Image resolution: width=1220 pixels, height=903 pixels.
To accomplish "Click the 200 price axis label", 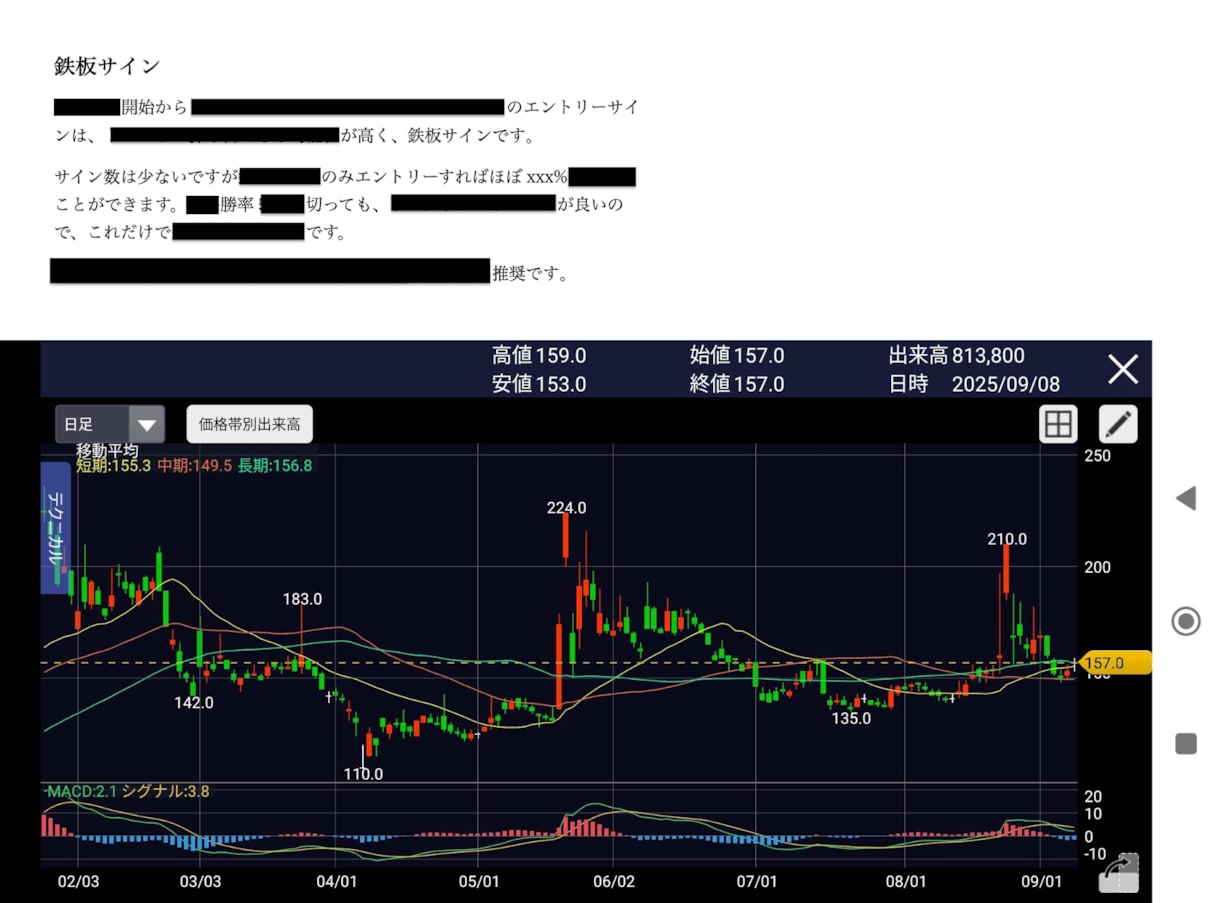I will [1098, 567].
